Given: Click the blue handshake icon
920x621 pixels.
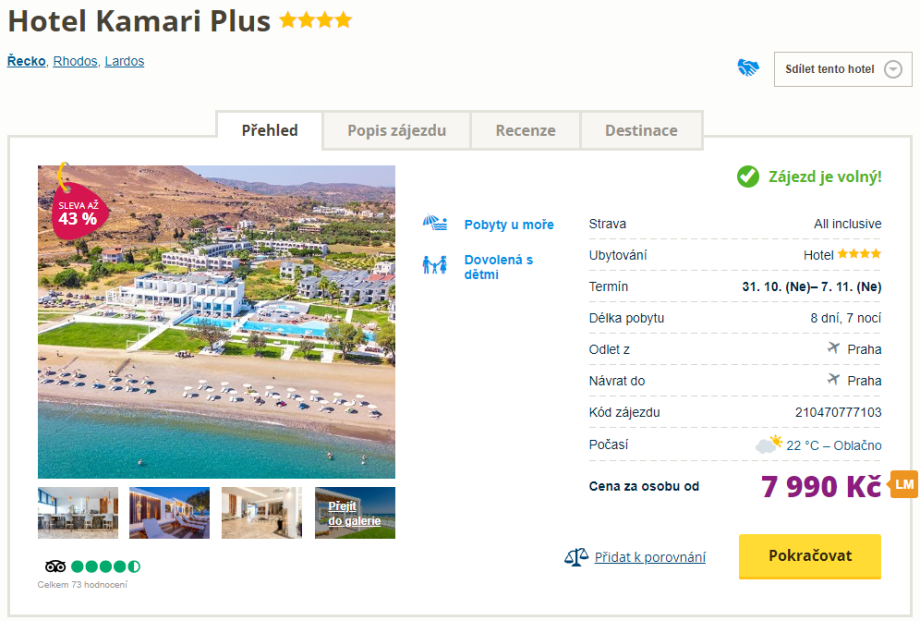Looking at the screenshot, I should pos(748,68).
